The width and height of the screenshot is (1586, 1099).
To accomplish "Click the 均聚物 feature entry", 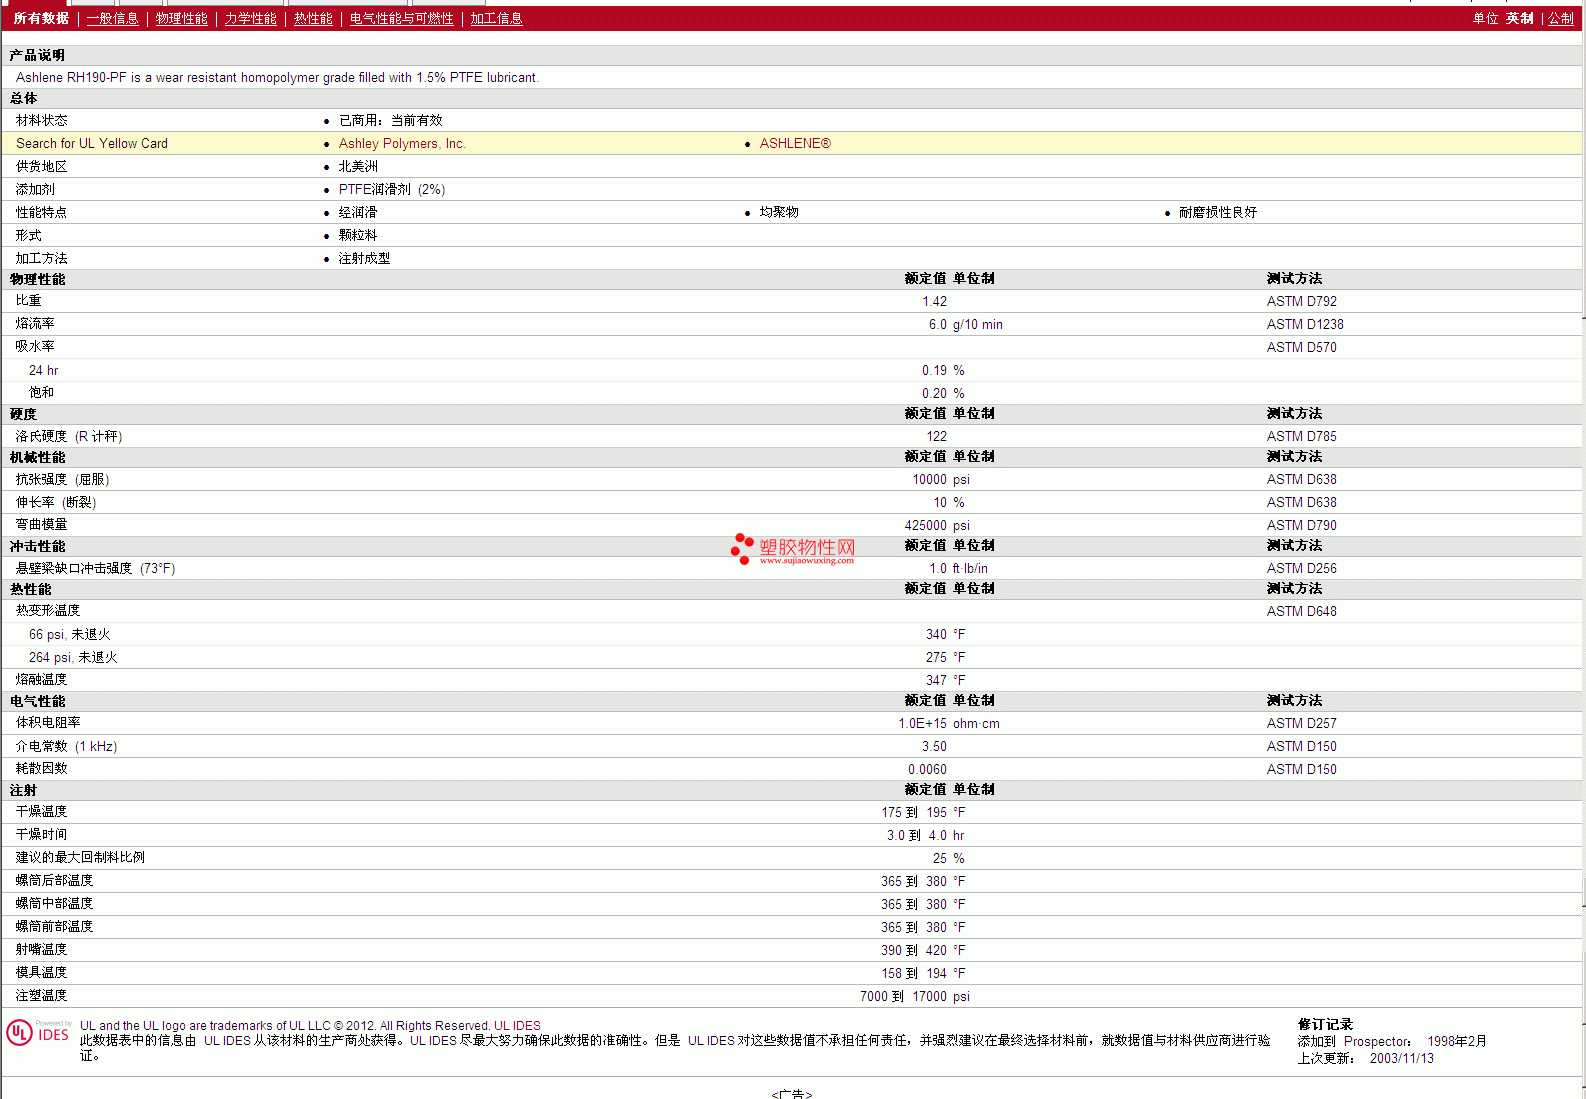I will coord(779,212).
